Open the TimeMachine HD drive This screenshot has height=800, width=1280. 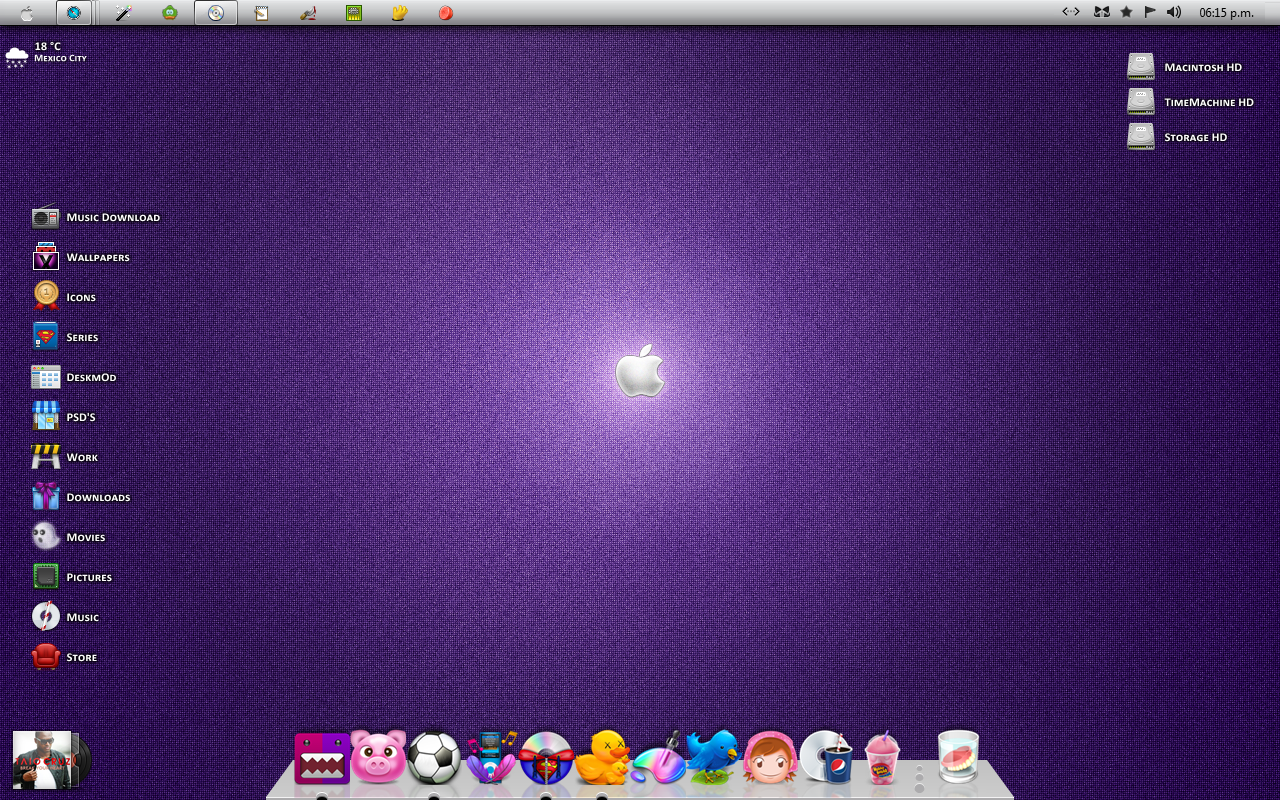coord(1190,102)
